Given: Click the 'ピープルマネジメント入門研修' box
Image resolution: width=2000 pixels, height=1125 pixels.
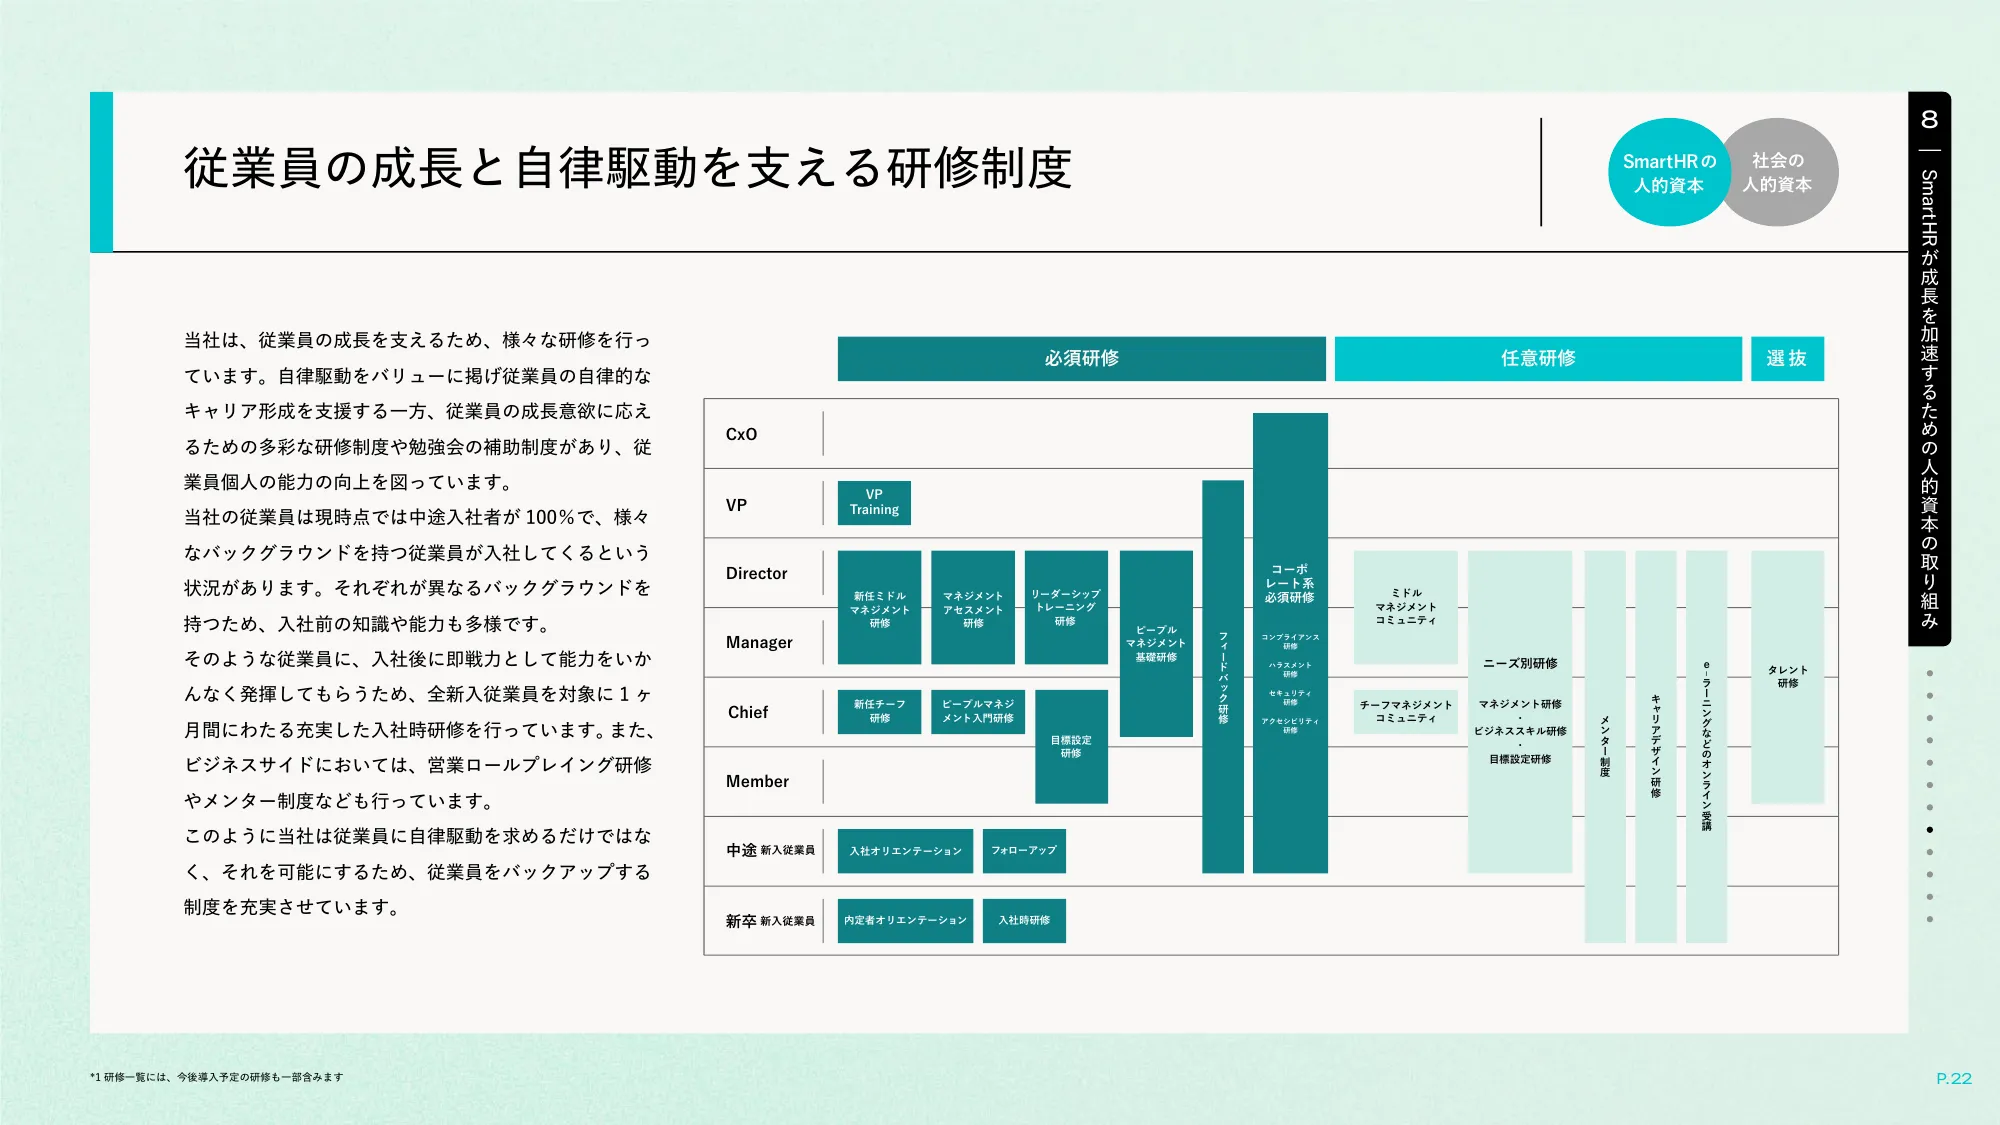Looking at the screenshot, I should click(978, 711).
